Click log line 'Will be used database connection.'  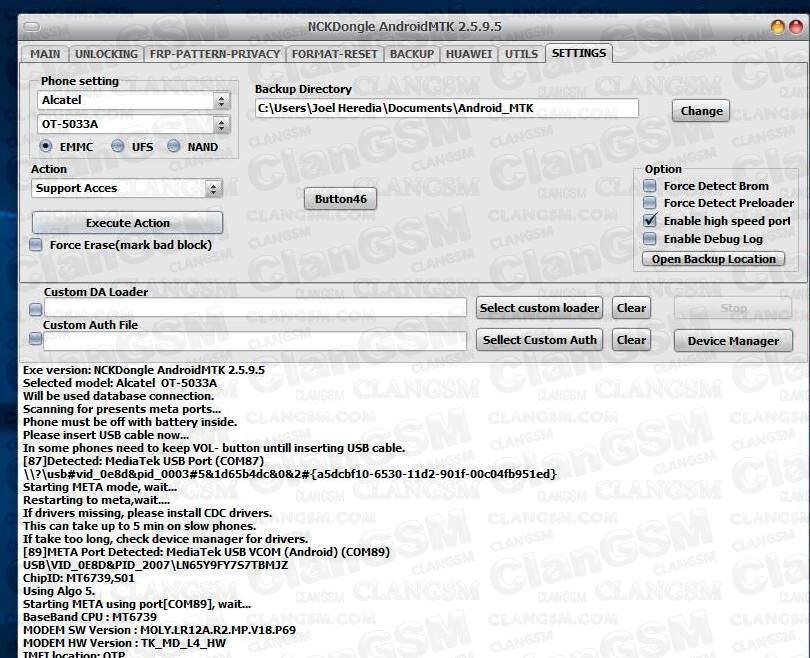[x=118, y=396]
